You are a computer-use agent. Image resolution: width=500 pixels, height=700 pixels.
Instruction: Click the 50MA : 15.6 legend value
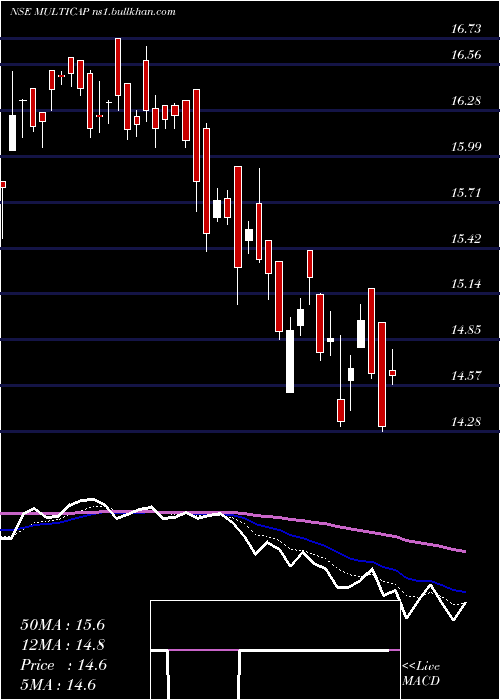tap(62, 625)
